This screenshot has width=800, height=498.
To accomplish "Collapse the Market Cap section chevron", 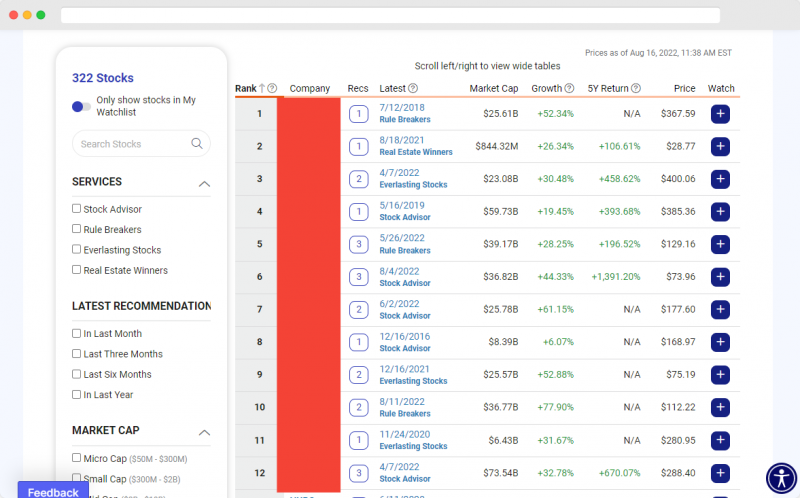I will (204, 433).
